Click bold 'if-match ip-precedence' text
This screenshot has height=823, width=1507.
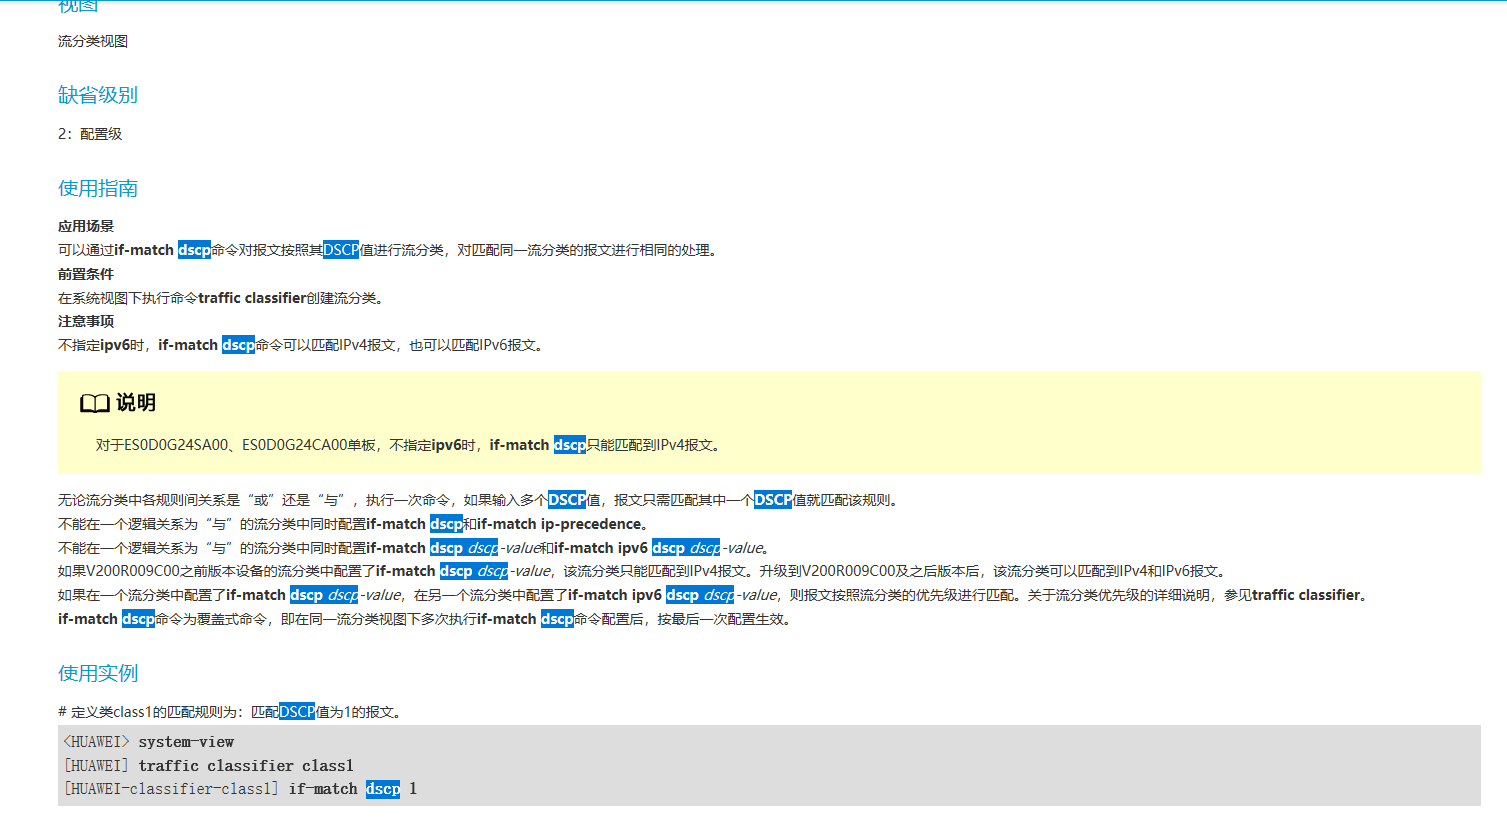point(559,524)
